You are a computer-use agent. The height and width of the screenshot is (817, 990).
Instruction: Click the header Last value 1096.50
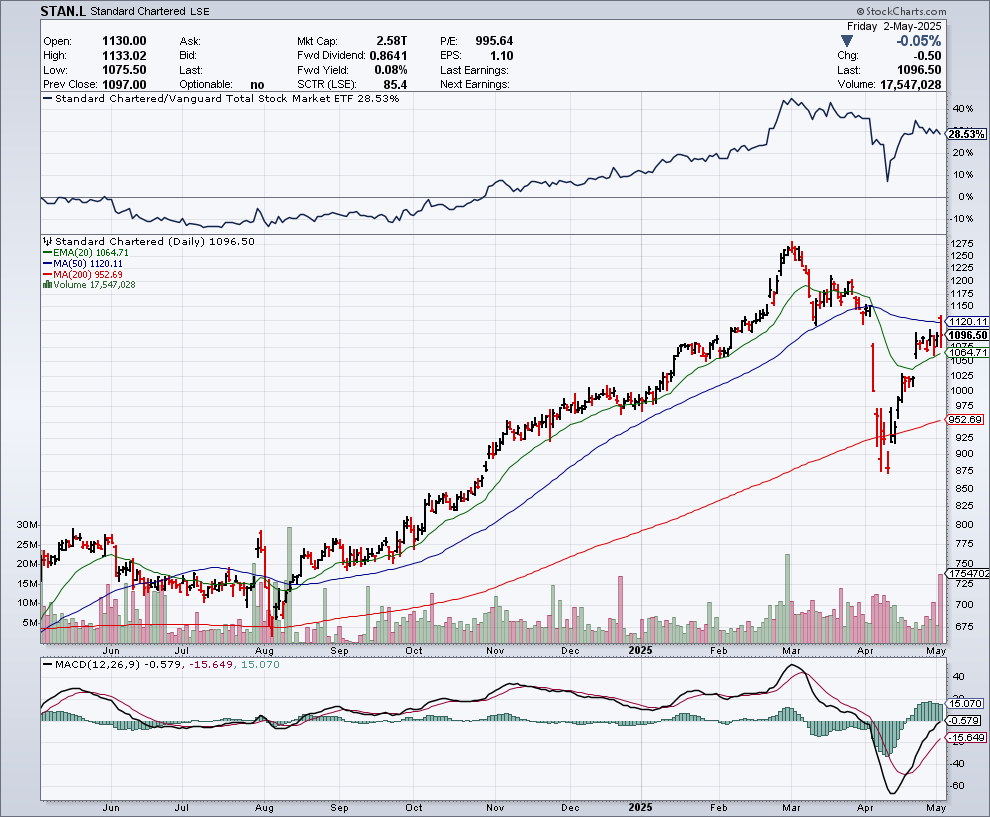point(919,70)
